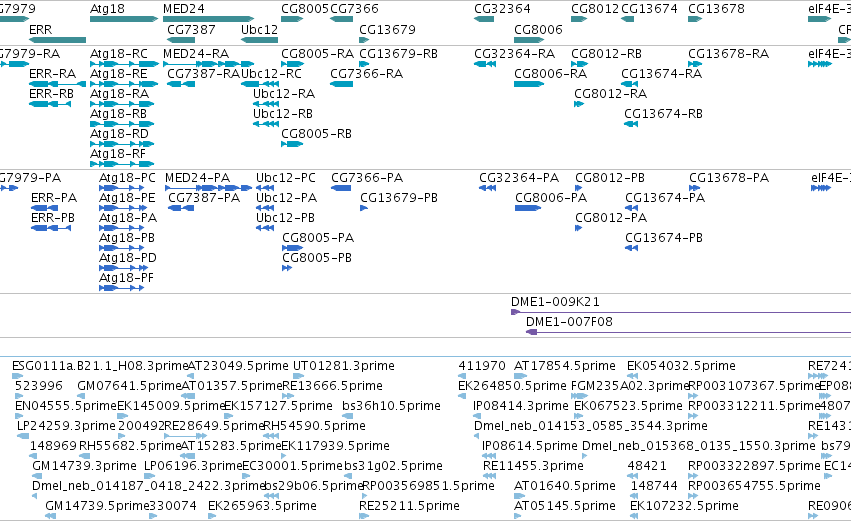Viewport: 851px width, 521px height.
Task: Select the ERR-PB protein label
Action: pos(53,218)
